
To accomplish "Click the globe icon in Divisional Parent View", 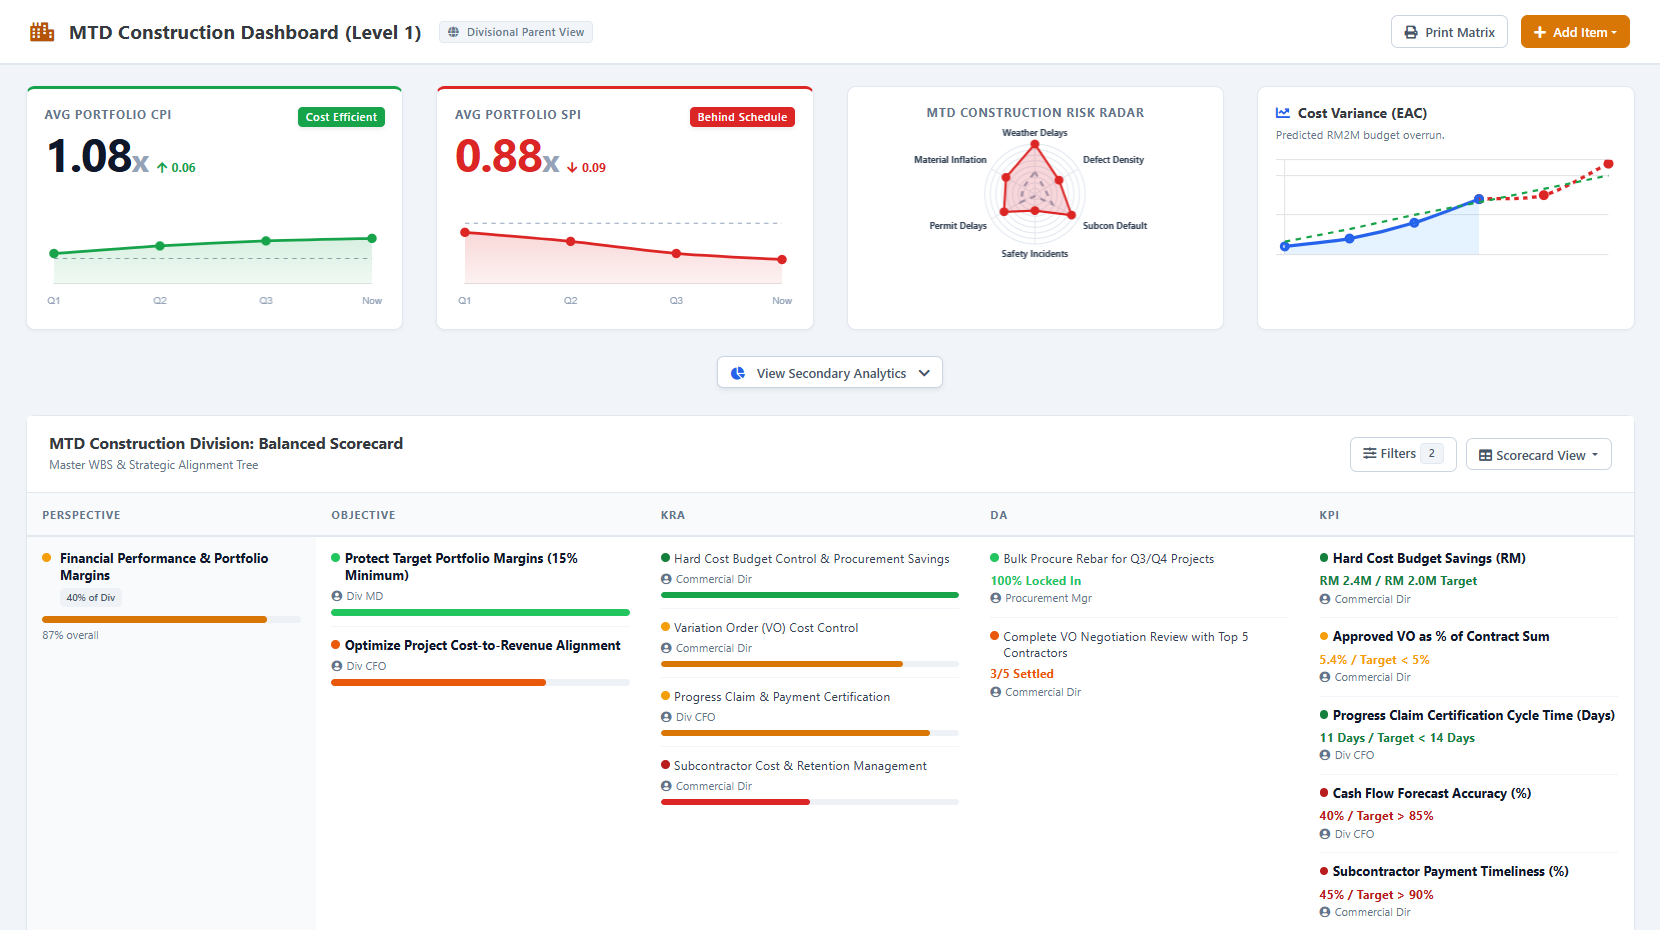I will click(x=453, y=32).
